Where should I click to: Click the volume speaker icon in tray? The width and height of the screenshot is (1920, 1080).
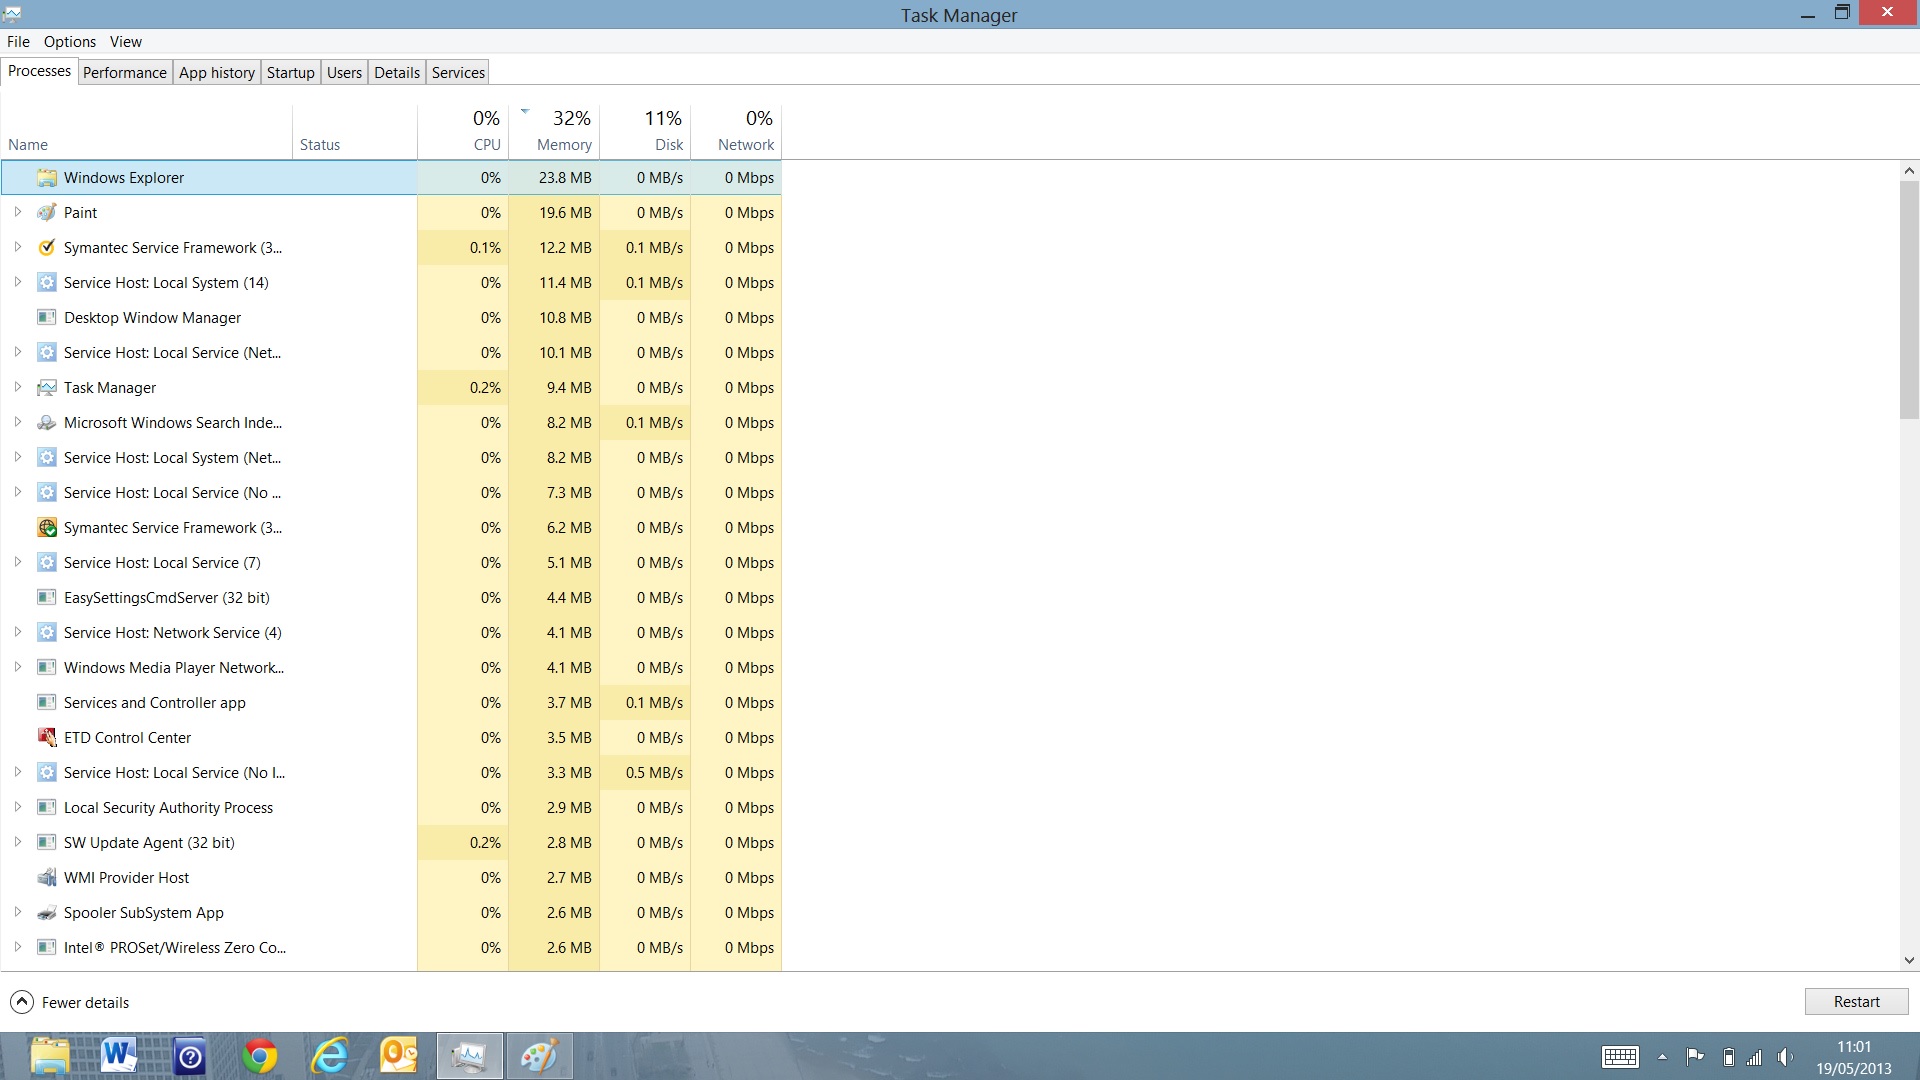click(x=1785, y=1057)
